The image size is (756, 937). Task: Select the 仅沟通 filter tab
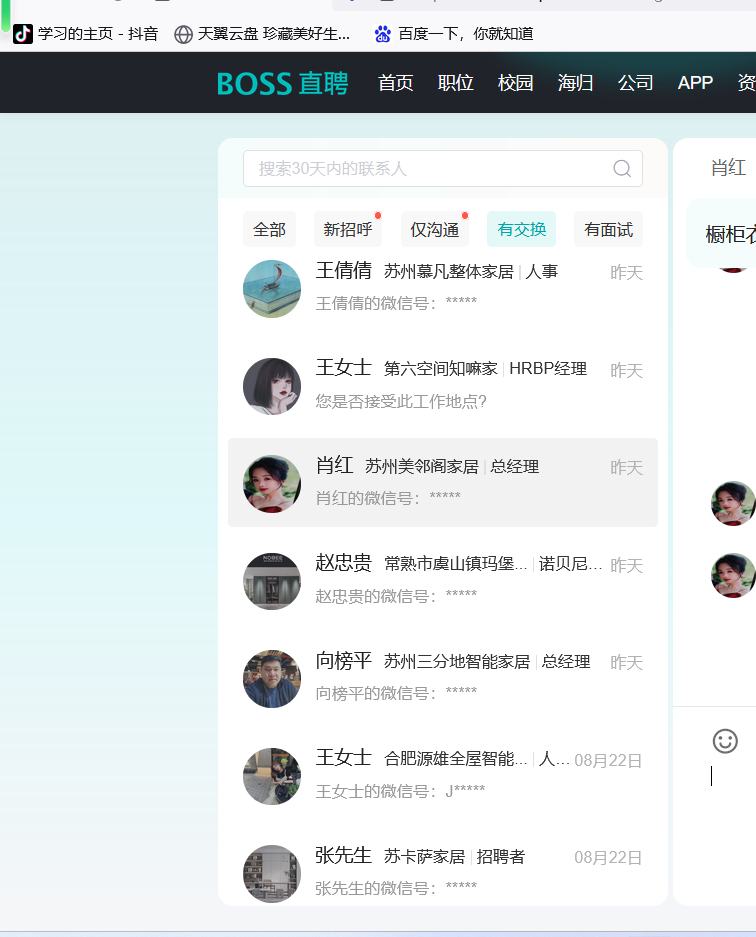[434, 229]
